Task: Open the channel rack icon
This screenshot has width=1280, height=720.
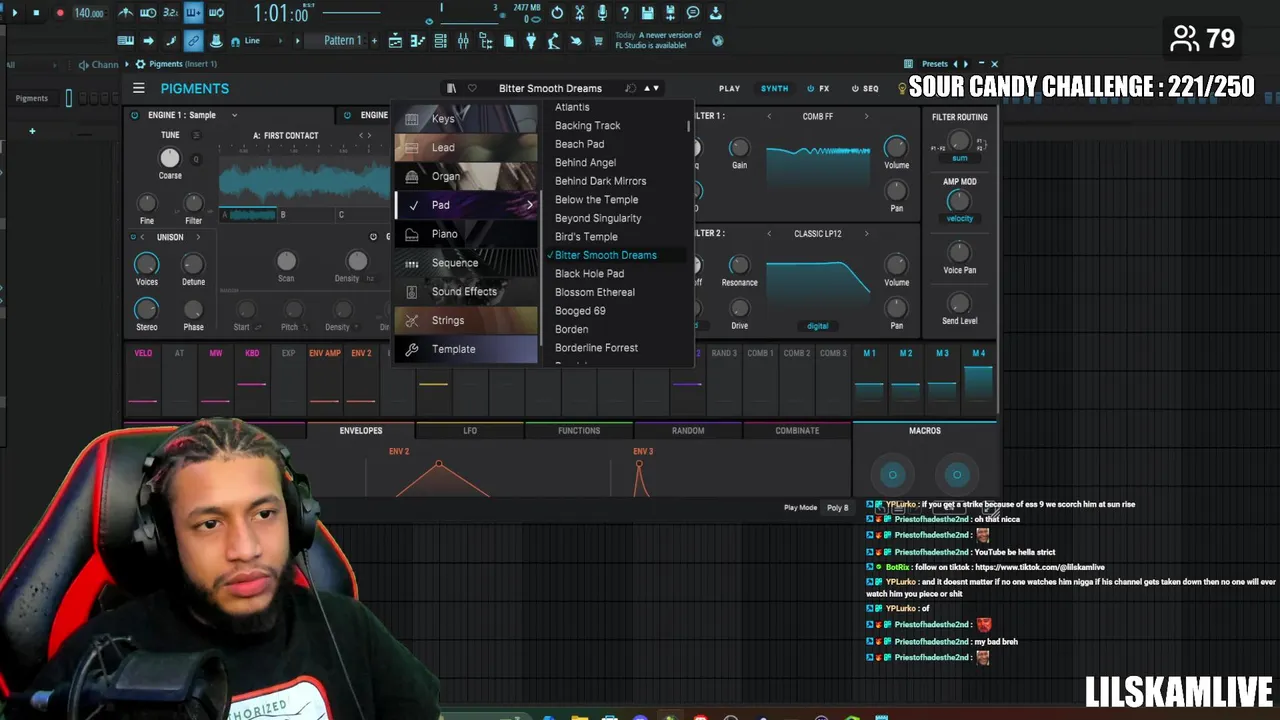Action: pos(440,41)
